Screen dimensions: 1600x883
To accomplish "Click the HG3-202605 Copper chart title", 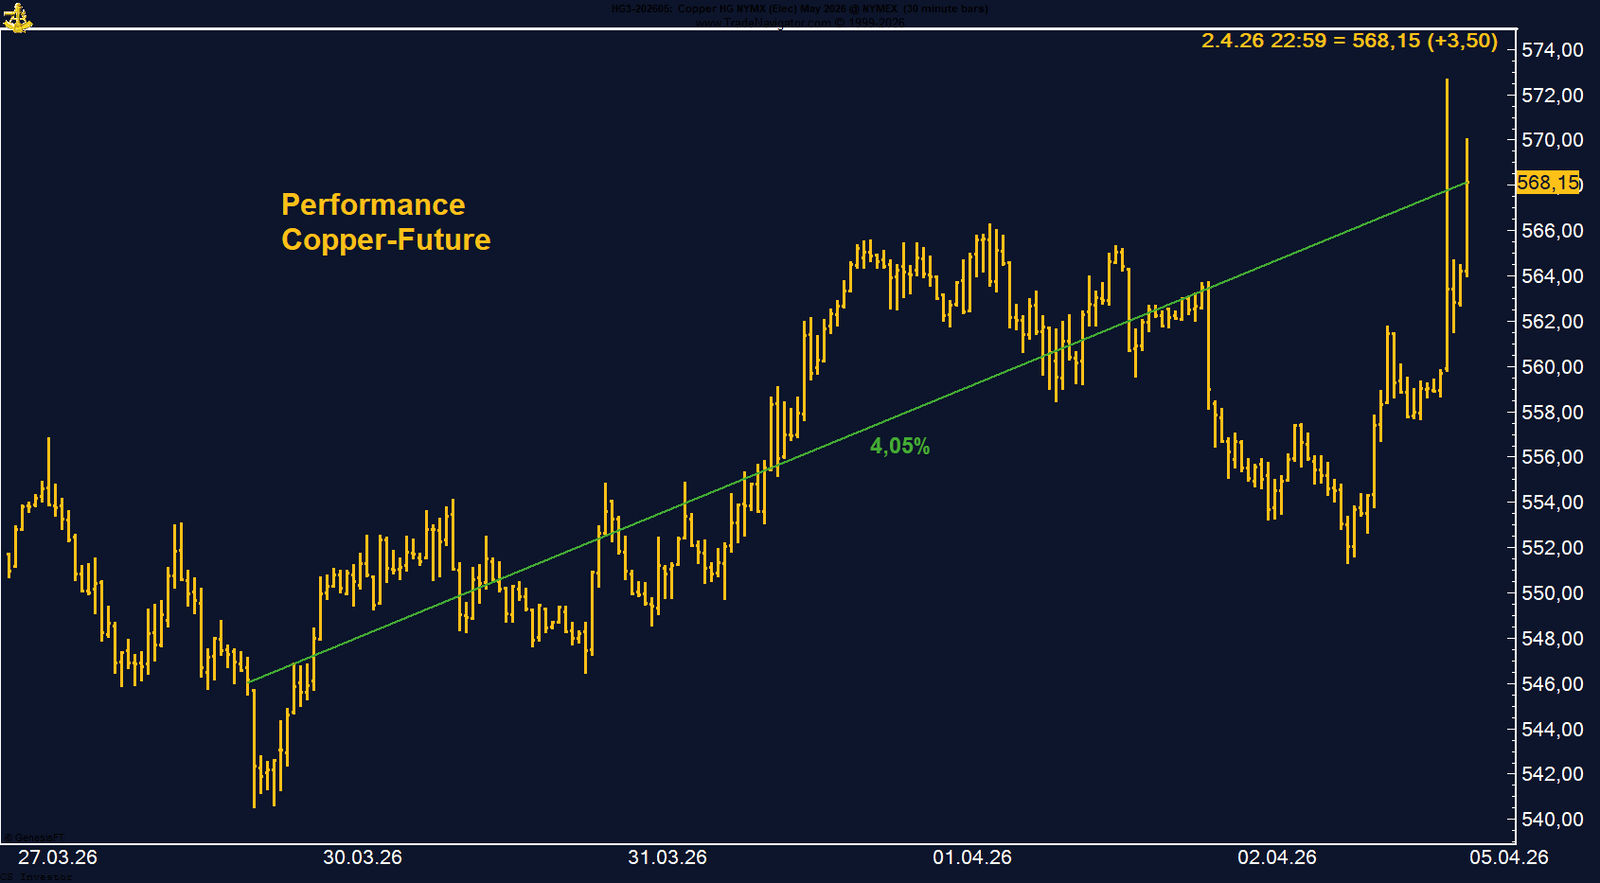I will tap(799, 9).
